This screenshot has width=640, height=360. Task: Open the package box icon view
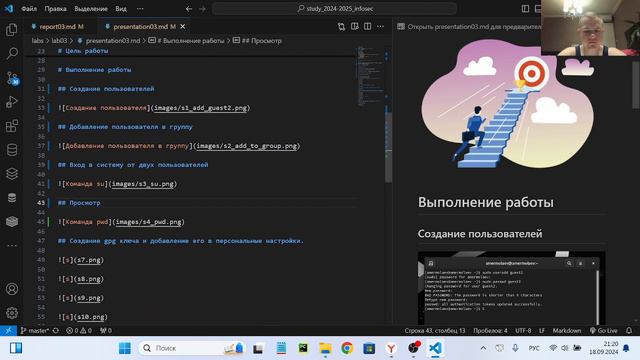(x=12, y=221)
